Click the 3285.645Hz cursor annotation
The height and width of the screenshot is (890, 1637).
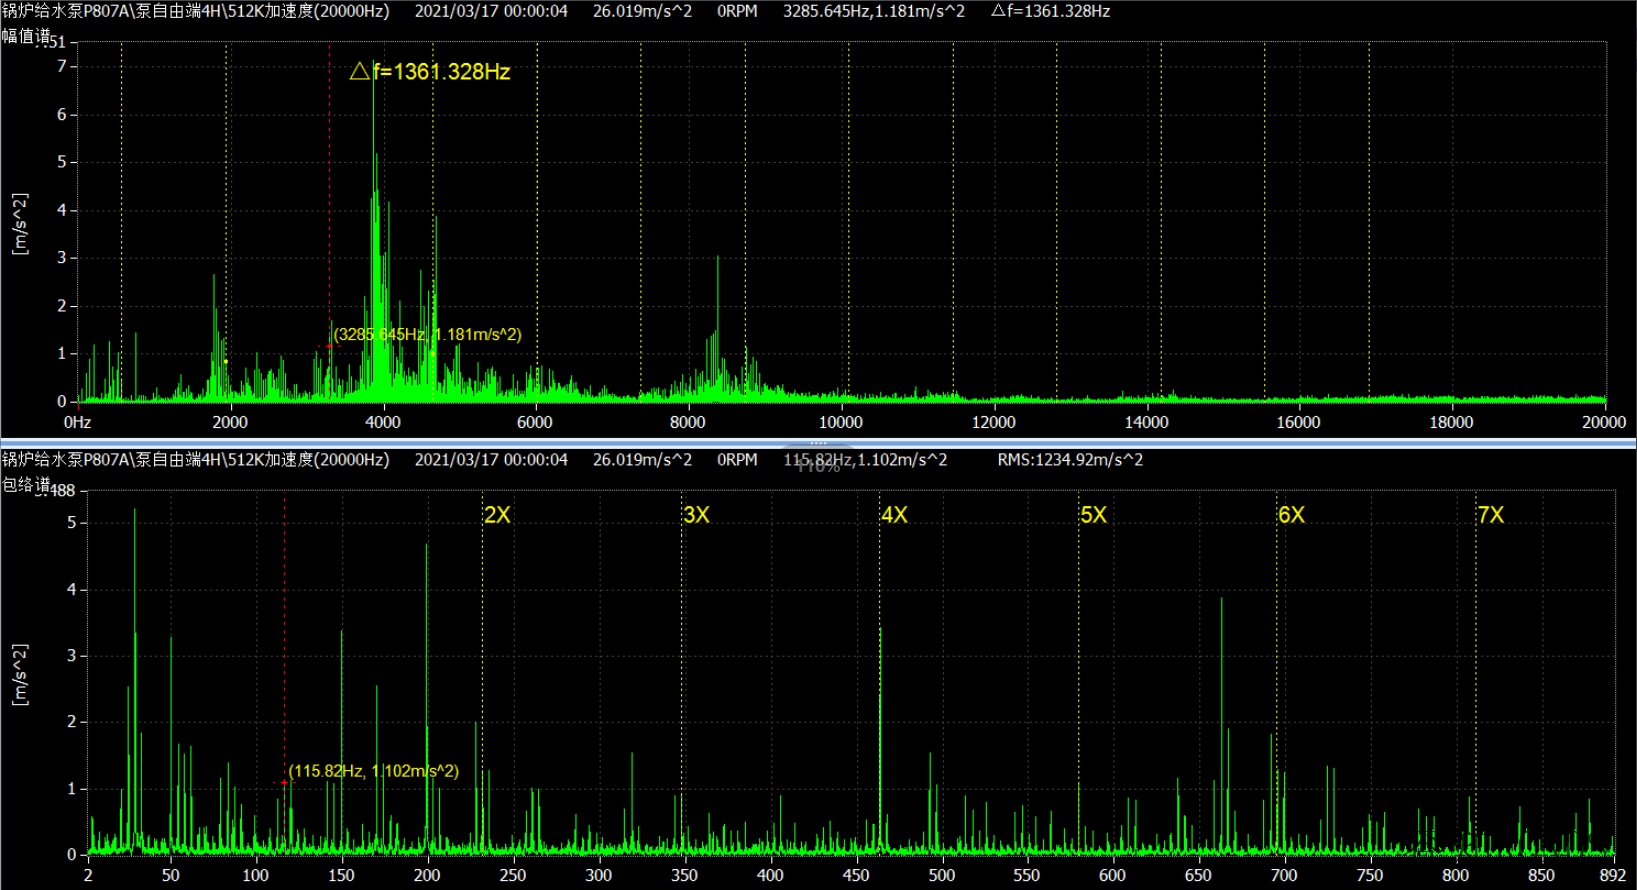tap(427, 334)
